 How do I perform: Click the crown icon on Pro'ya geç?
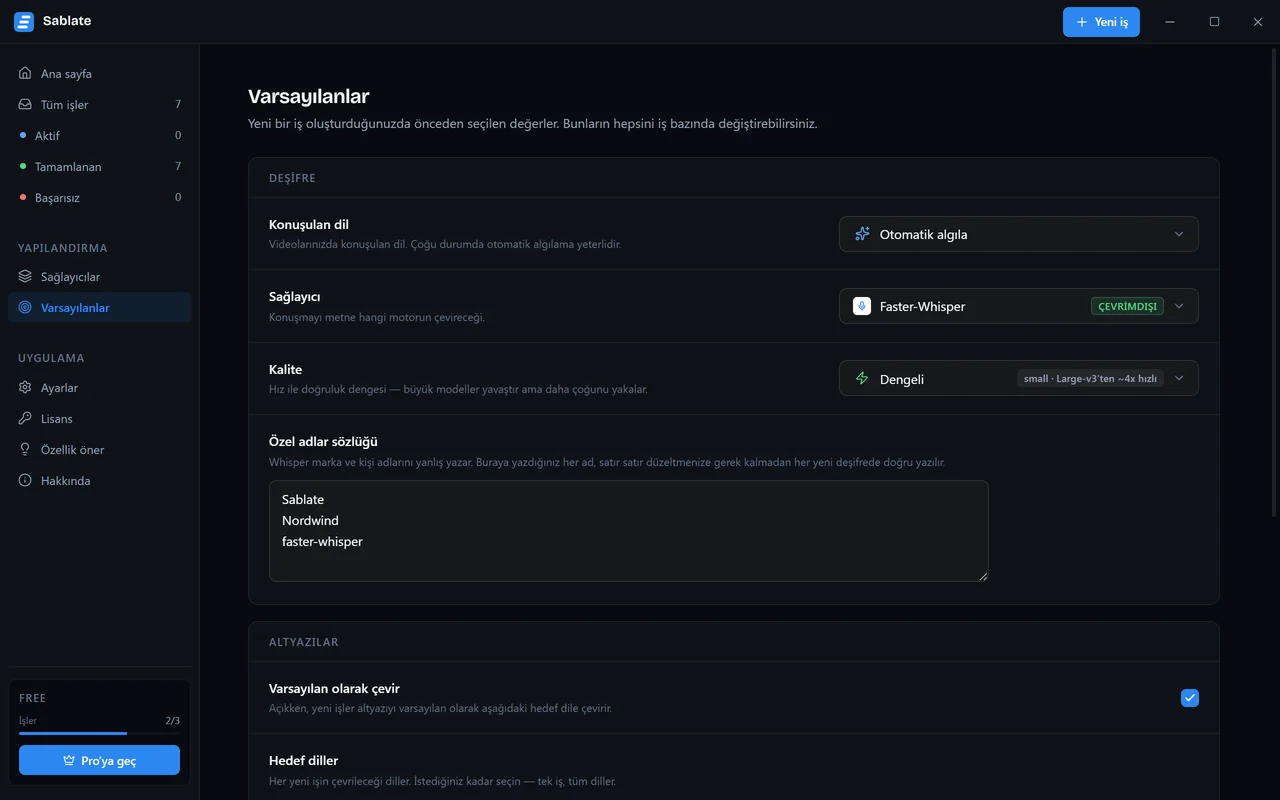69,760
